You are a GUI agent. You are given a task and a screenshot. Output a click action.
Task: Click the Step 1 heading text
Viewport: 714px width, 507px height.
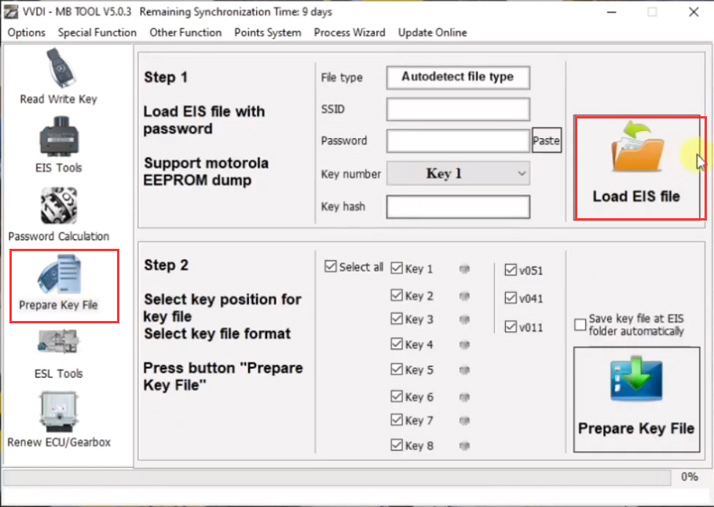coord(166,77)
